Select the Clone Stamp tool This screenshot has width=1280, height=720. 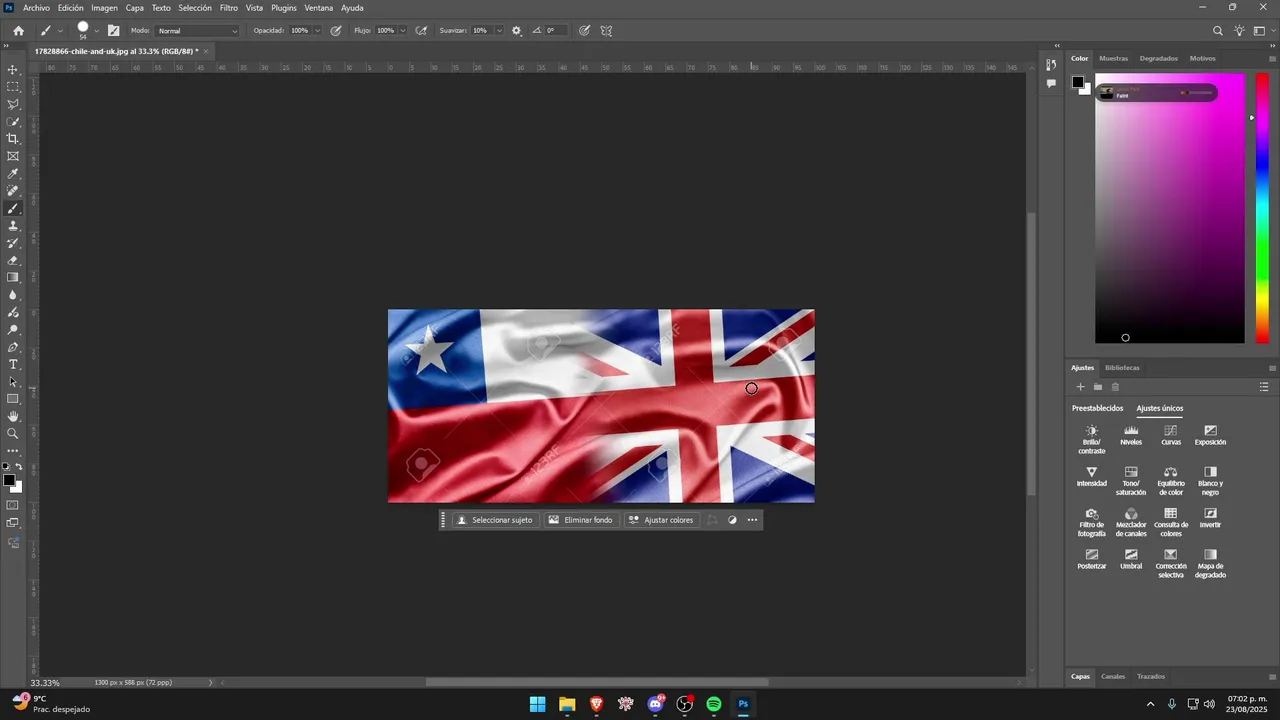point(13,226)
